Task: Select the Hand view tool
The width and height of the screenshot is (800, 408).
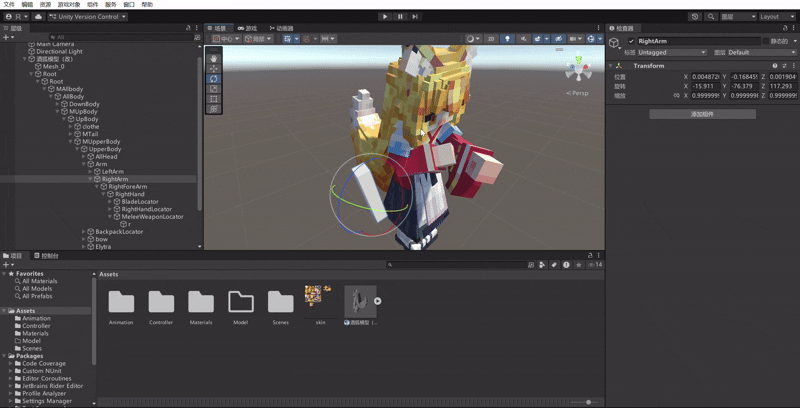Action: click(214, 58)
